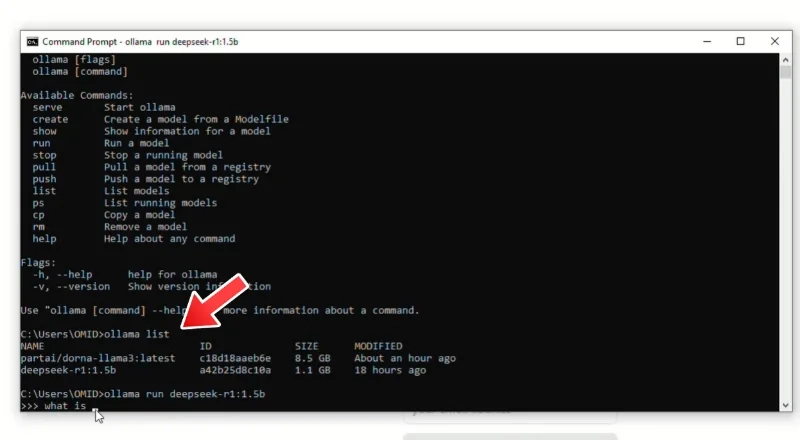Click the 'MODIFIED' column header
The width and height of the screenshot is (800, 440).
378,346
